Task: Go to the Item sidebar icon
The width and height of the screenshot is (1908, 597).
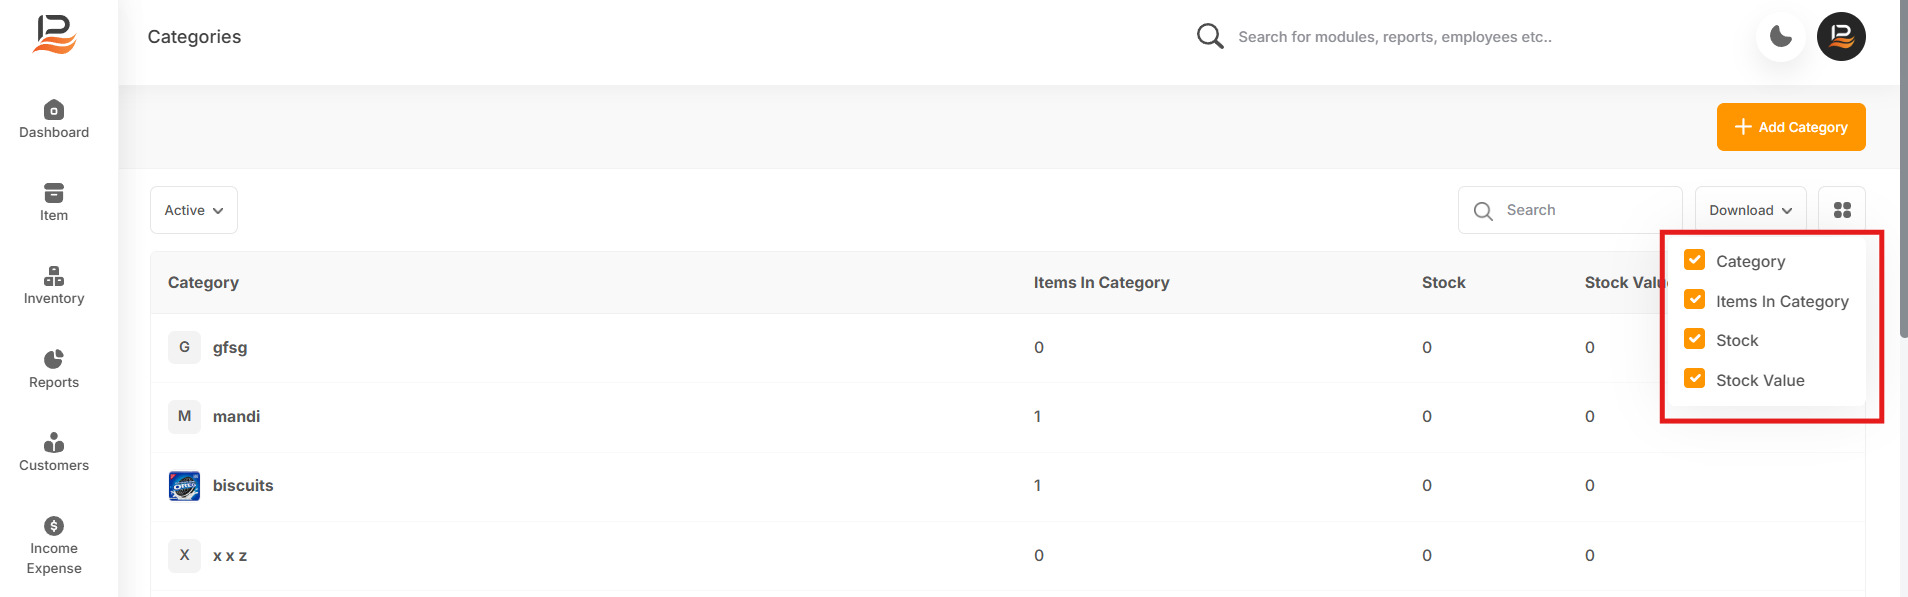Action: [x=54, y=193]
